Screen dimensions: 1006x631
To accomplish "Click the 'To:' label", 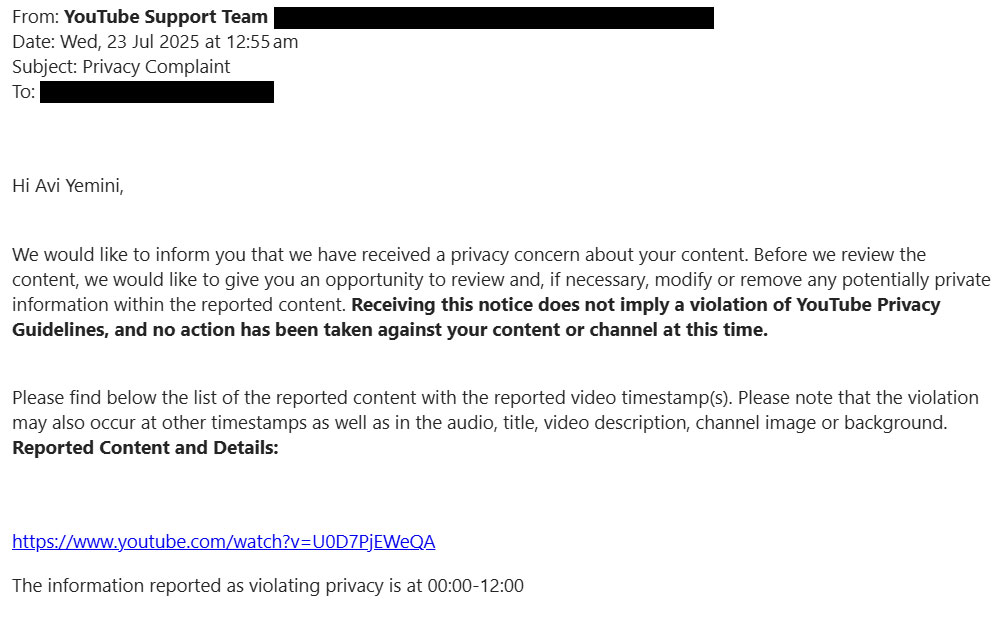I will tap(24, 92).
